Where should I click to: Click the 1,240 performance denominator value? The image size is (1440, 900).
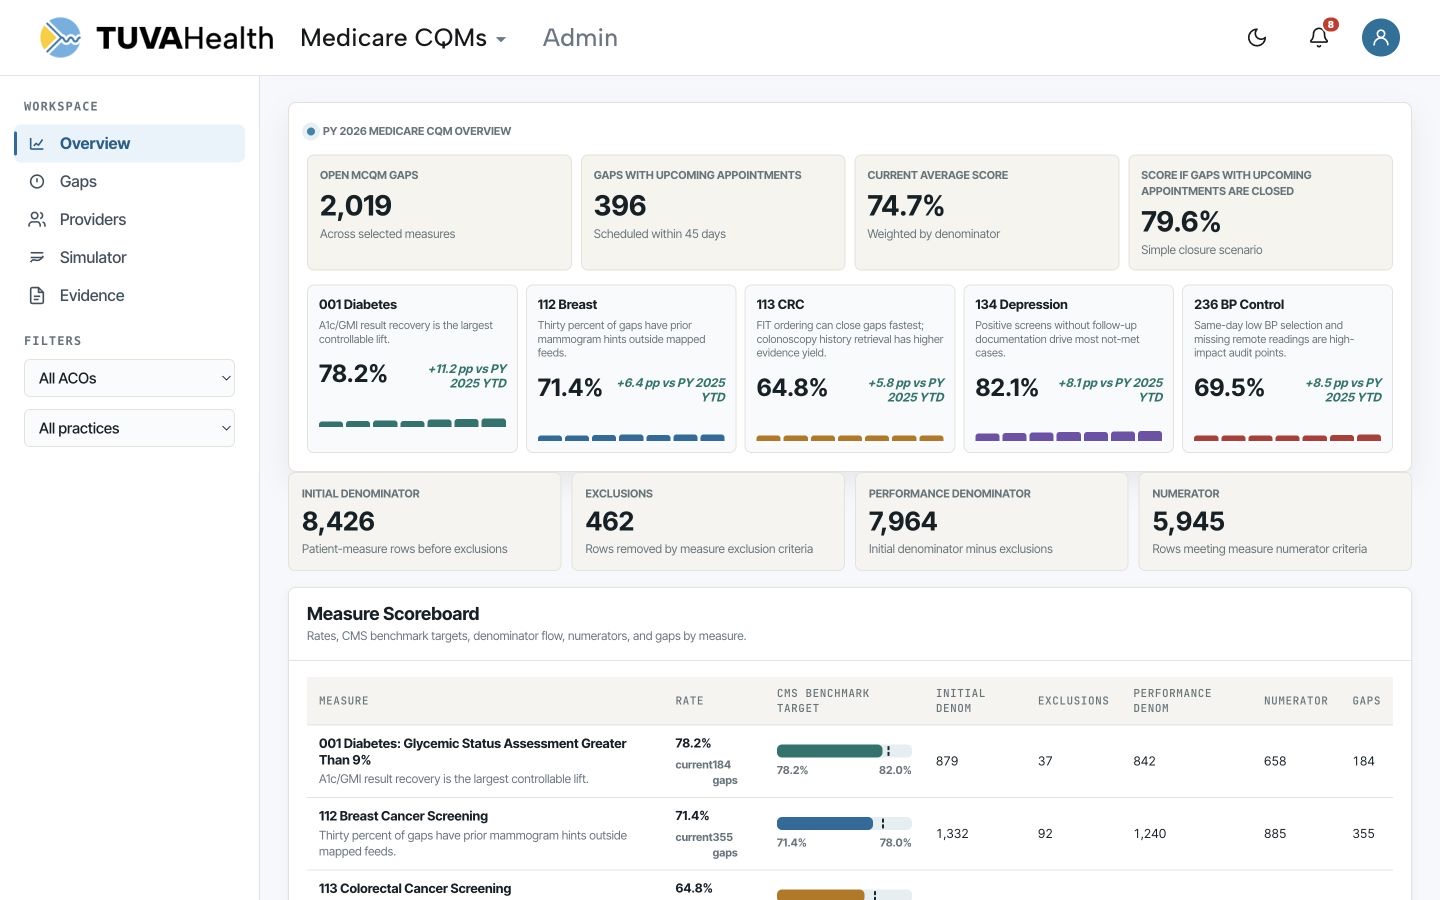click(x=1150, y=833)
